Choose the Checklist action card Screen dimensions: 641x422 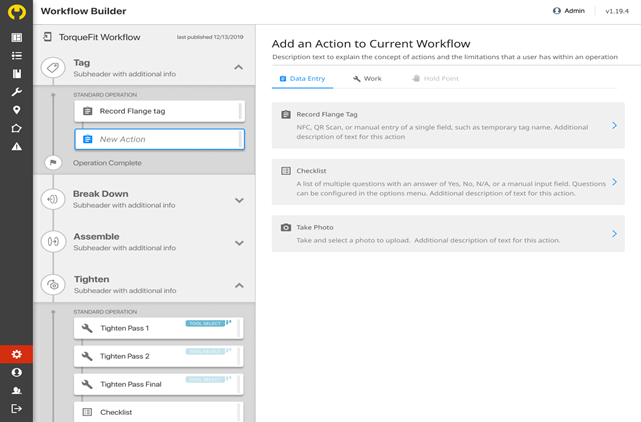(x=448, y=182)
